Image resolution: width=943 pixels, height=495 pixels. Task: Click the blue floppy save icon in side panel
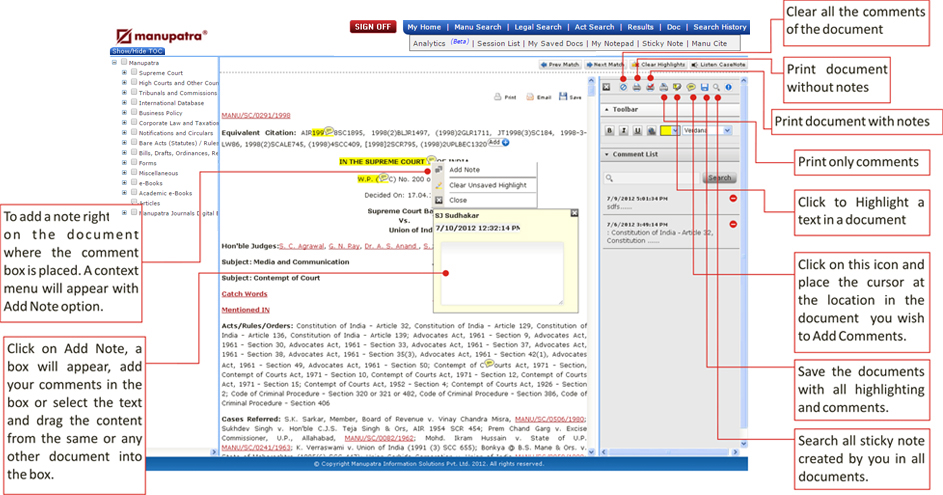pos(705,87)
